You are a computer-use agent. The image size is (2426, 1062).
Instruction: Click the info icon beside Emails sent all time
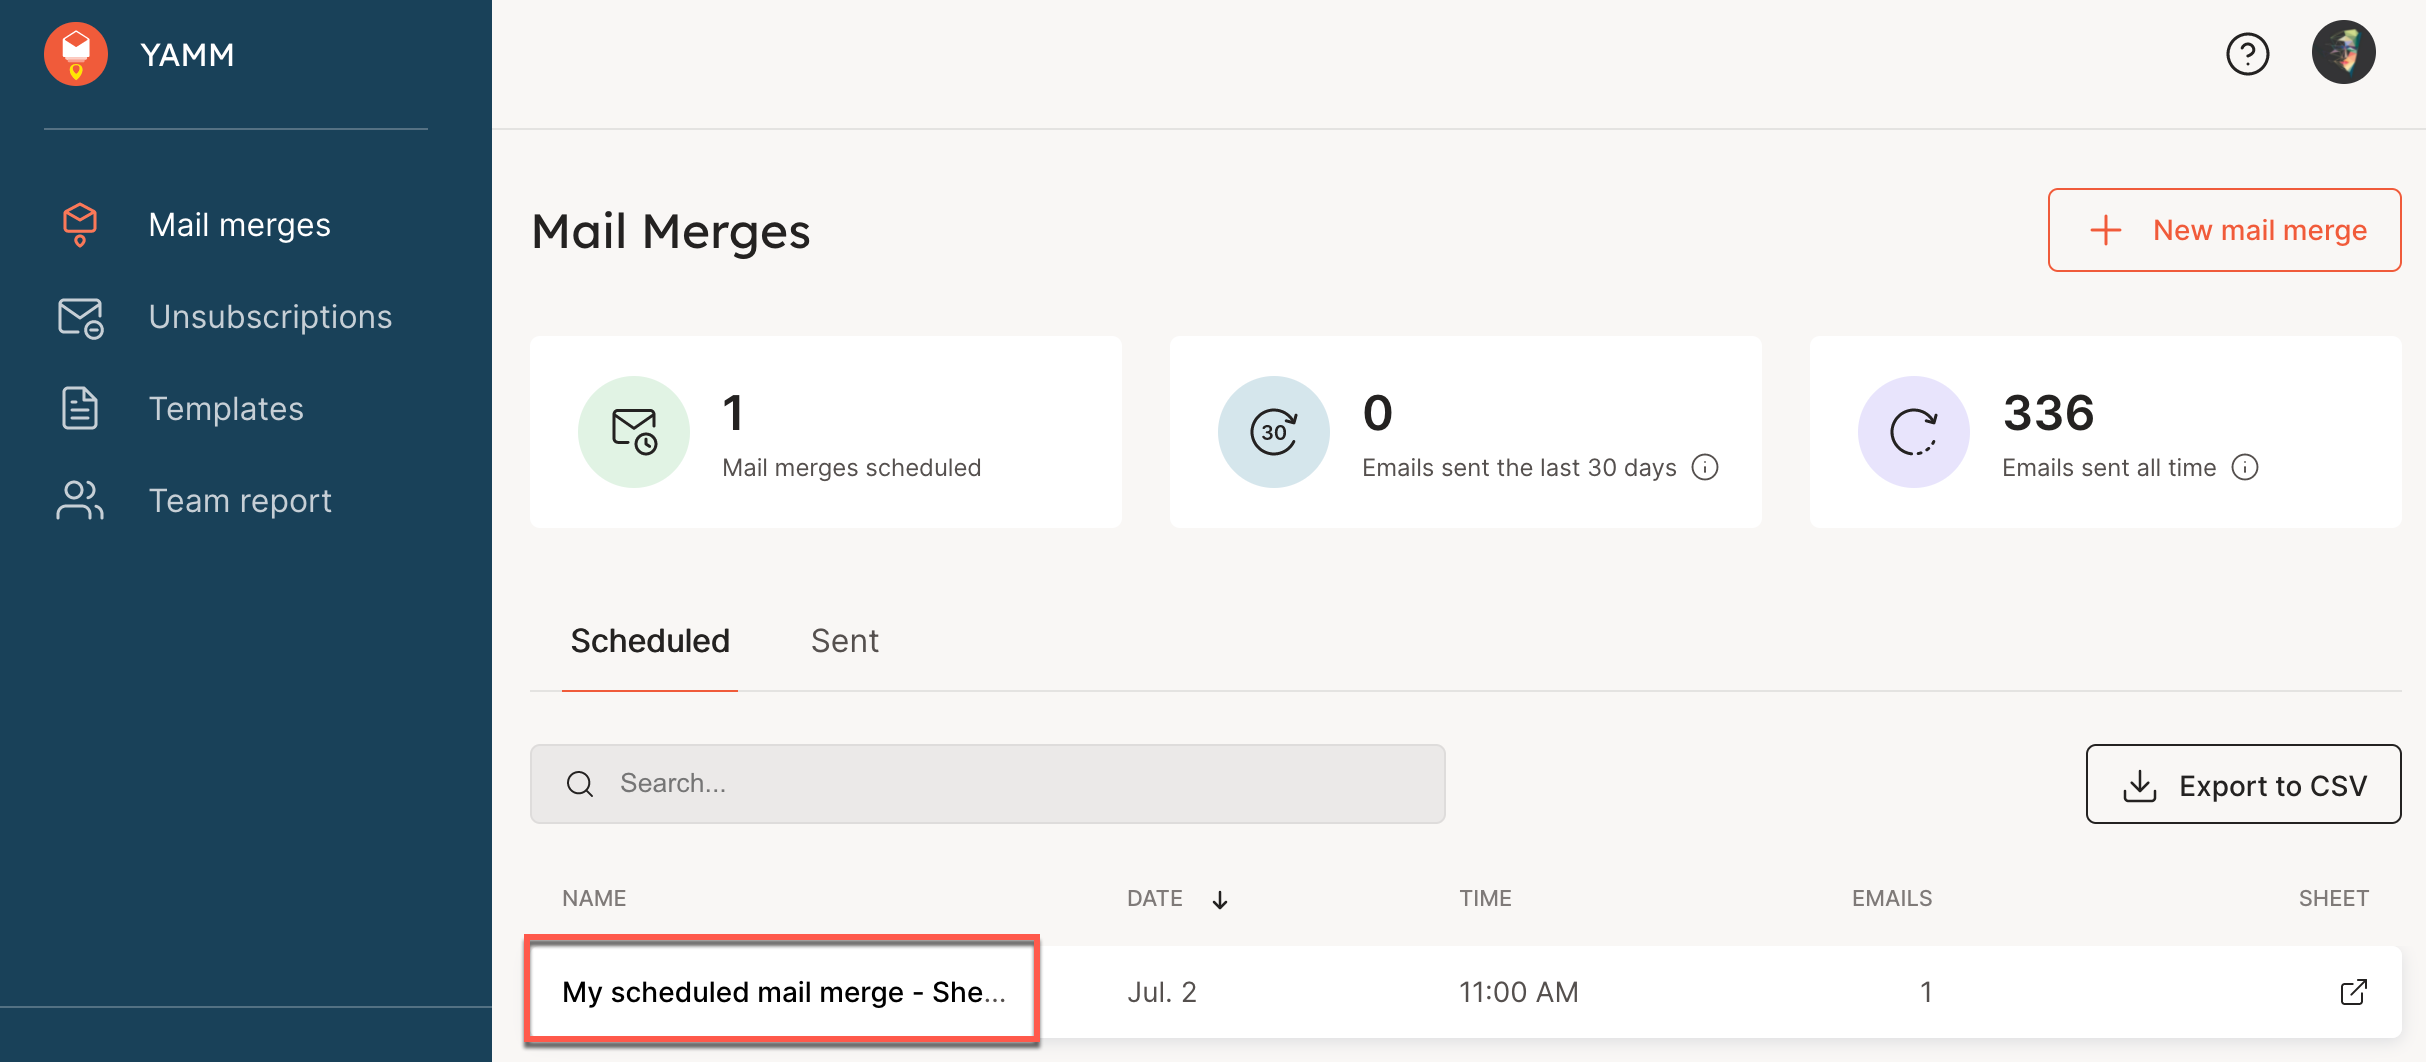(x=2245, y=467)
